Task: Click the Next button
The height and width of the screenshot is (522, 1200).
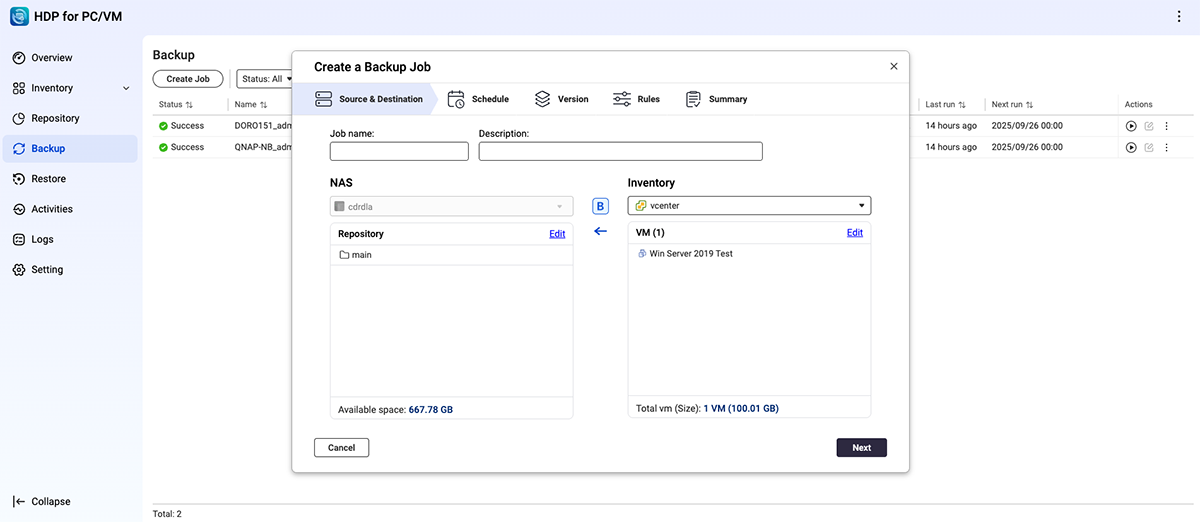Action: [861, 448]
